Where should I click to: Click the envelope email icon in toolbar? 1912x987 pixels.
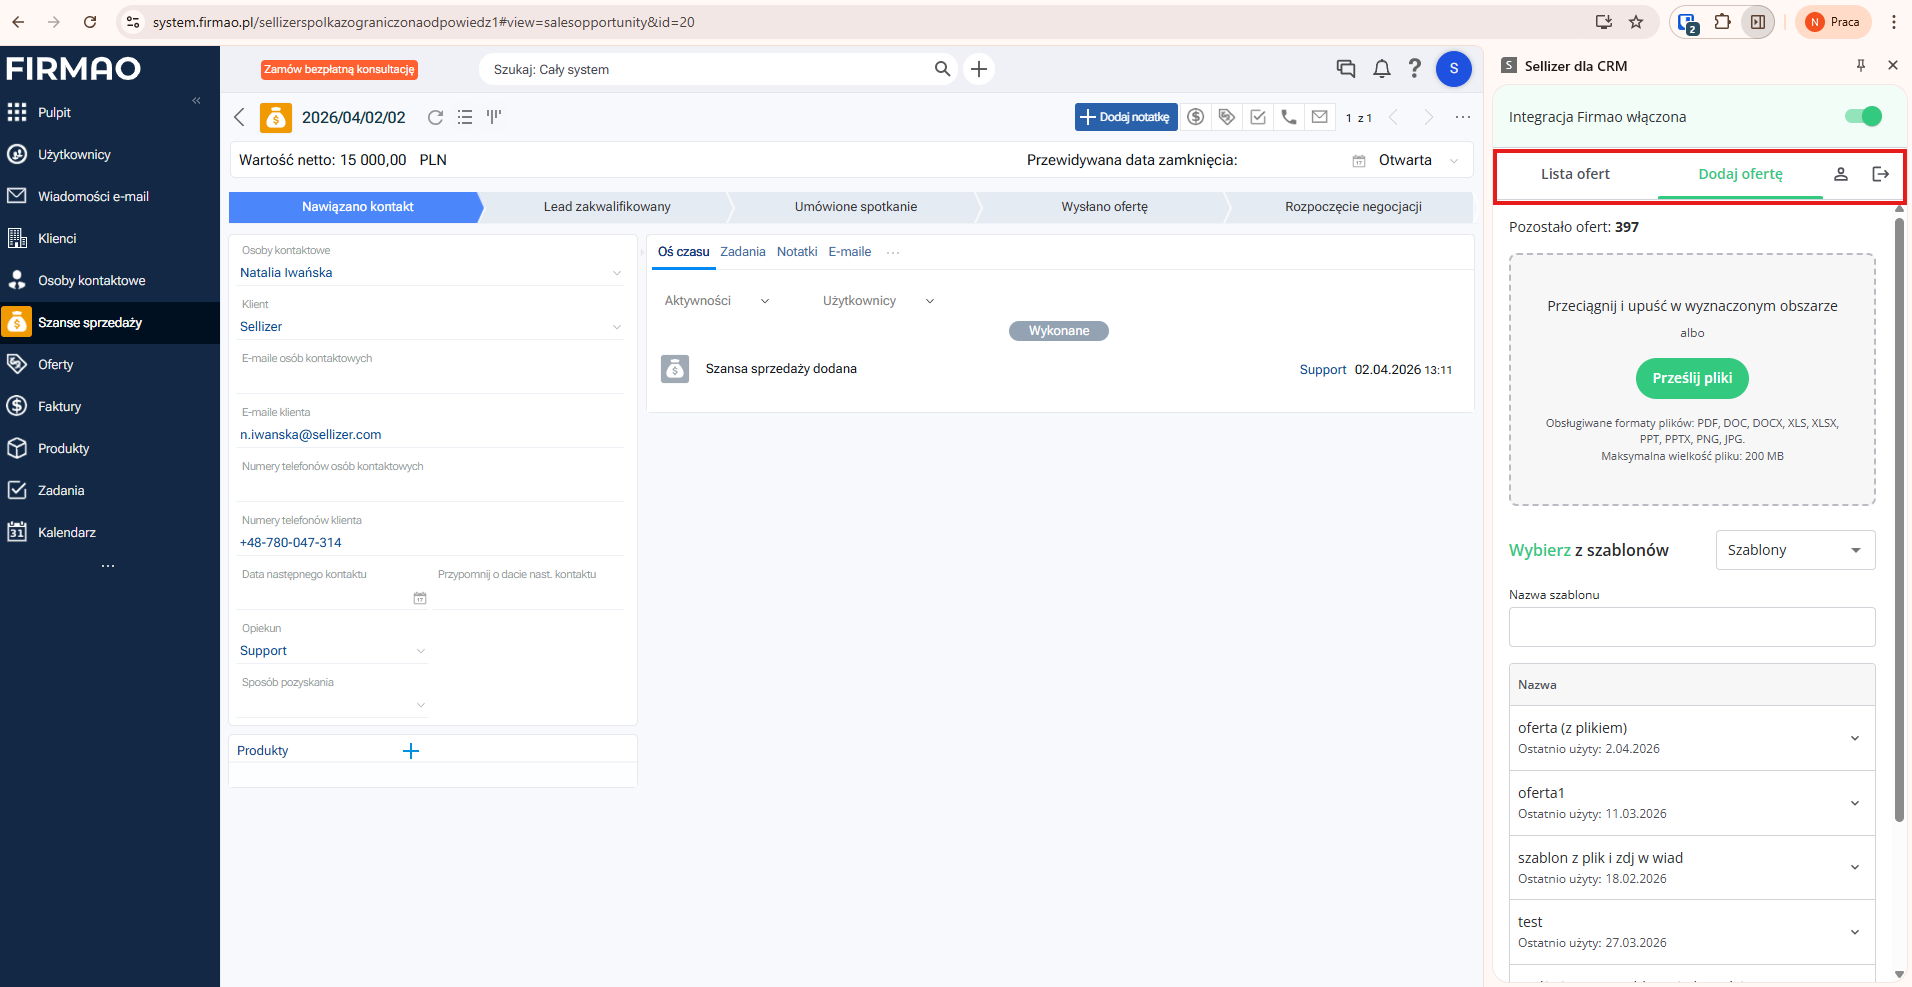[x=1320, y=117]
